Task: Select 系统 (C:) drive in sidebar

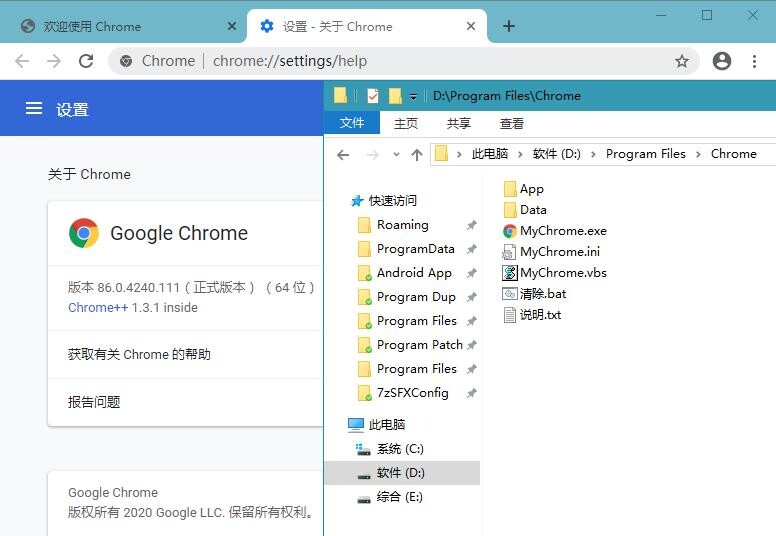Action: [400, 449]
